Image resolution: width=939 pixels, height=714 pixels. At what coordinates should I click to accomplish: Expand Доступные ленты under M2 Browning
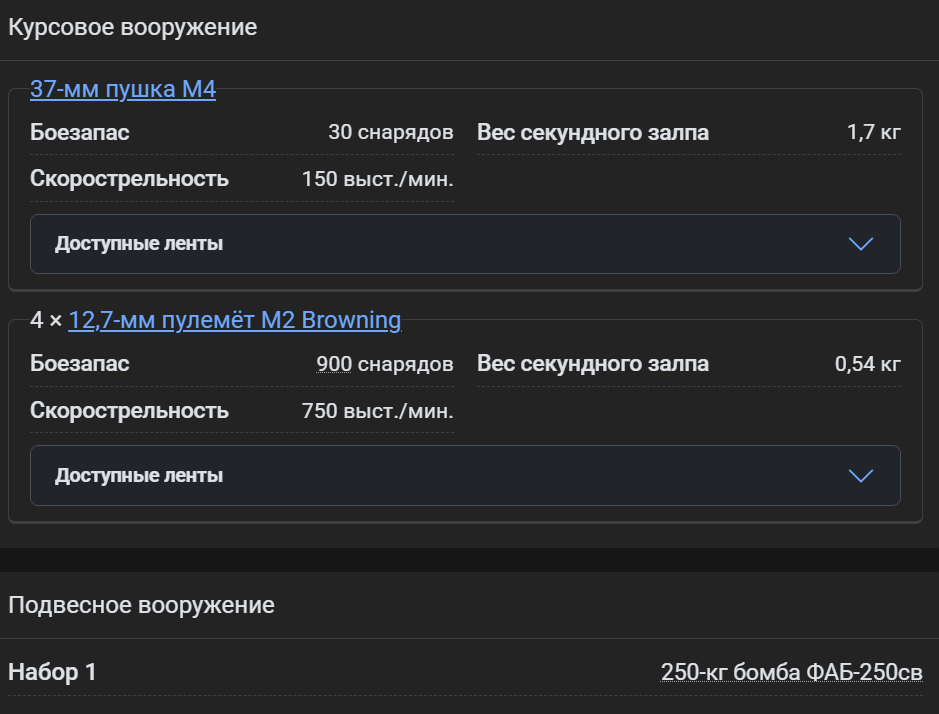coord(139,475)
